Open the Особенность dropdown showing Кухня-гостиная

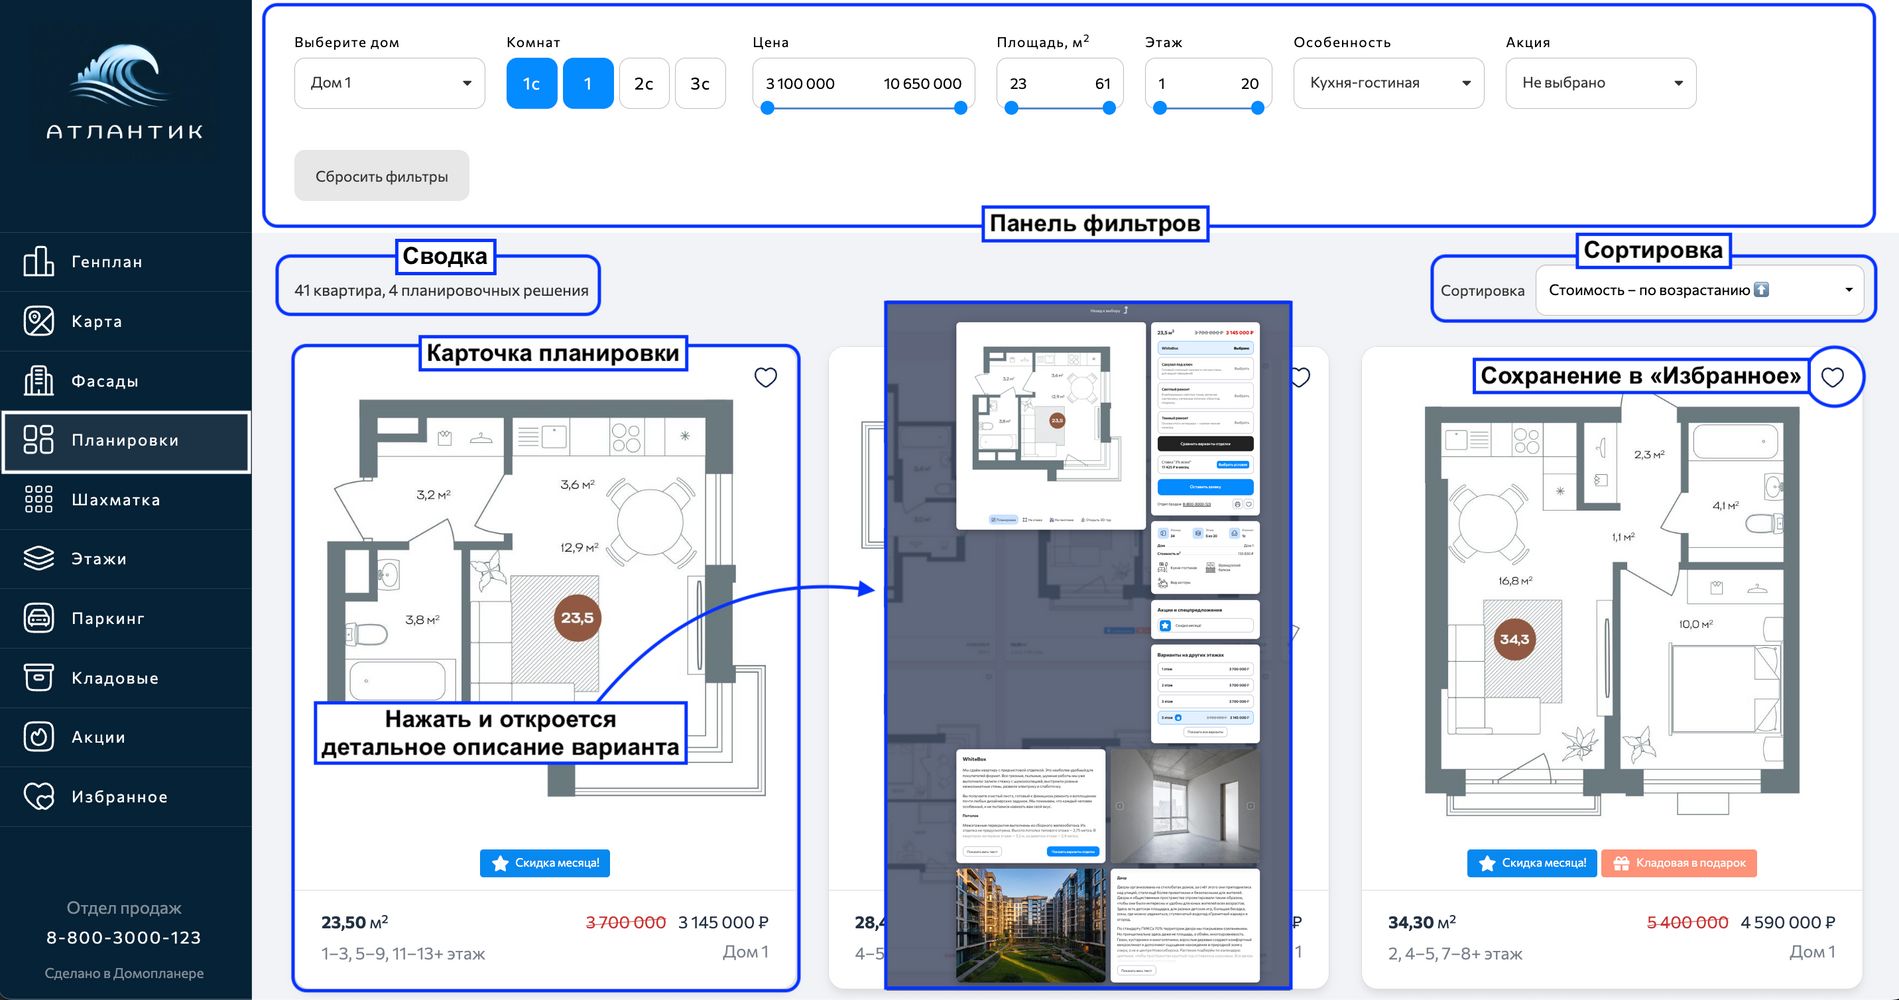click(x=1389, y=83)
